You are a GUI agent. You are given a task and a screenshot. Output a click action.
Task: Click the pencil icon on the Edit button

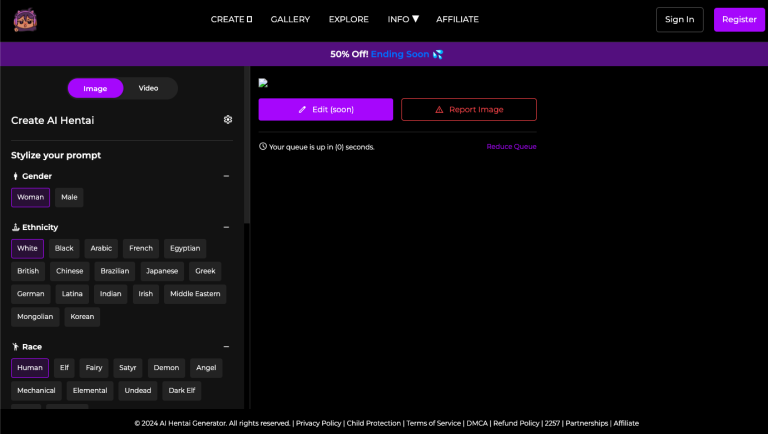(303, 109)
